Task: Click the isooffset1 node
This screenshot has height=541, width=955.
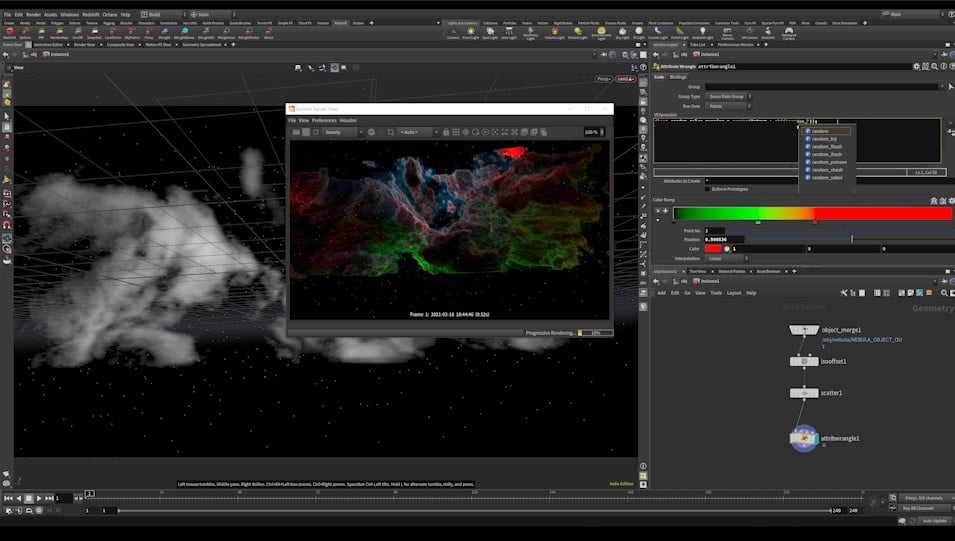Action: pyautogui.click(x=804, y=361)
